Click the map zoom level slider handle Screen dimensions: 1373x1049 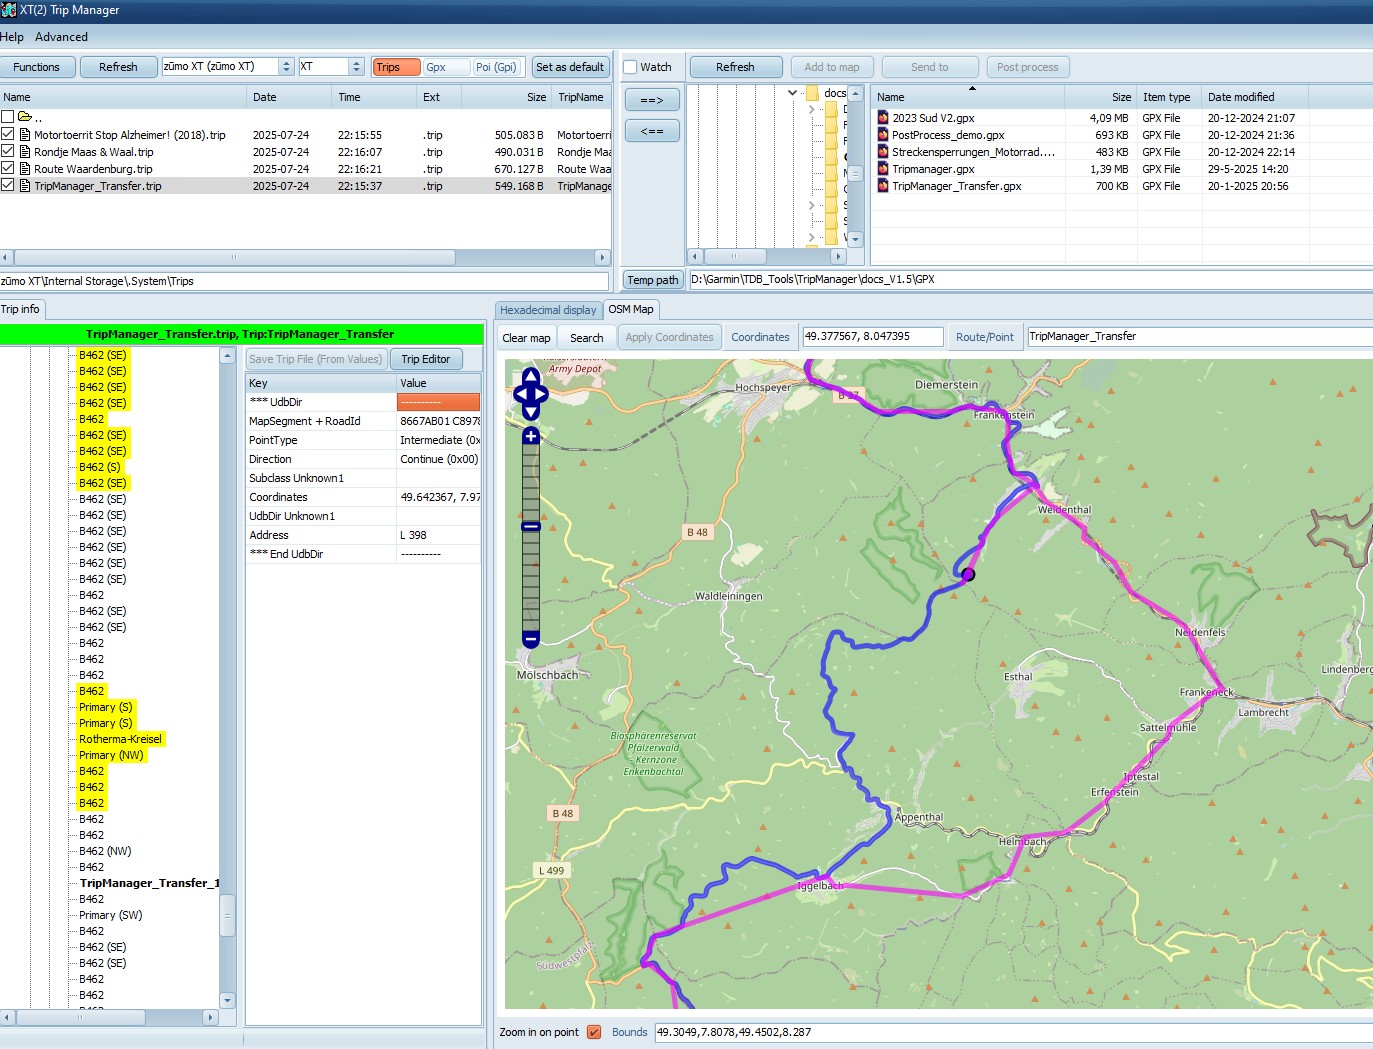click(531, 526)
